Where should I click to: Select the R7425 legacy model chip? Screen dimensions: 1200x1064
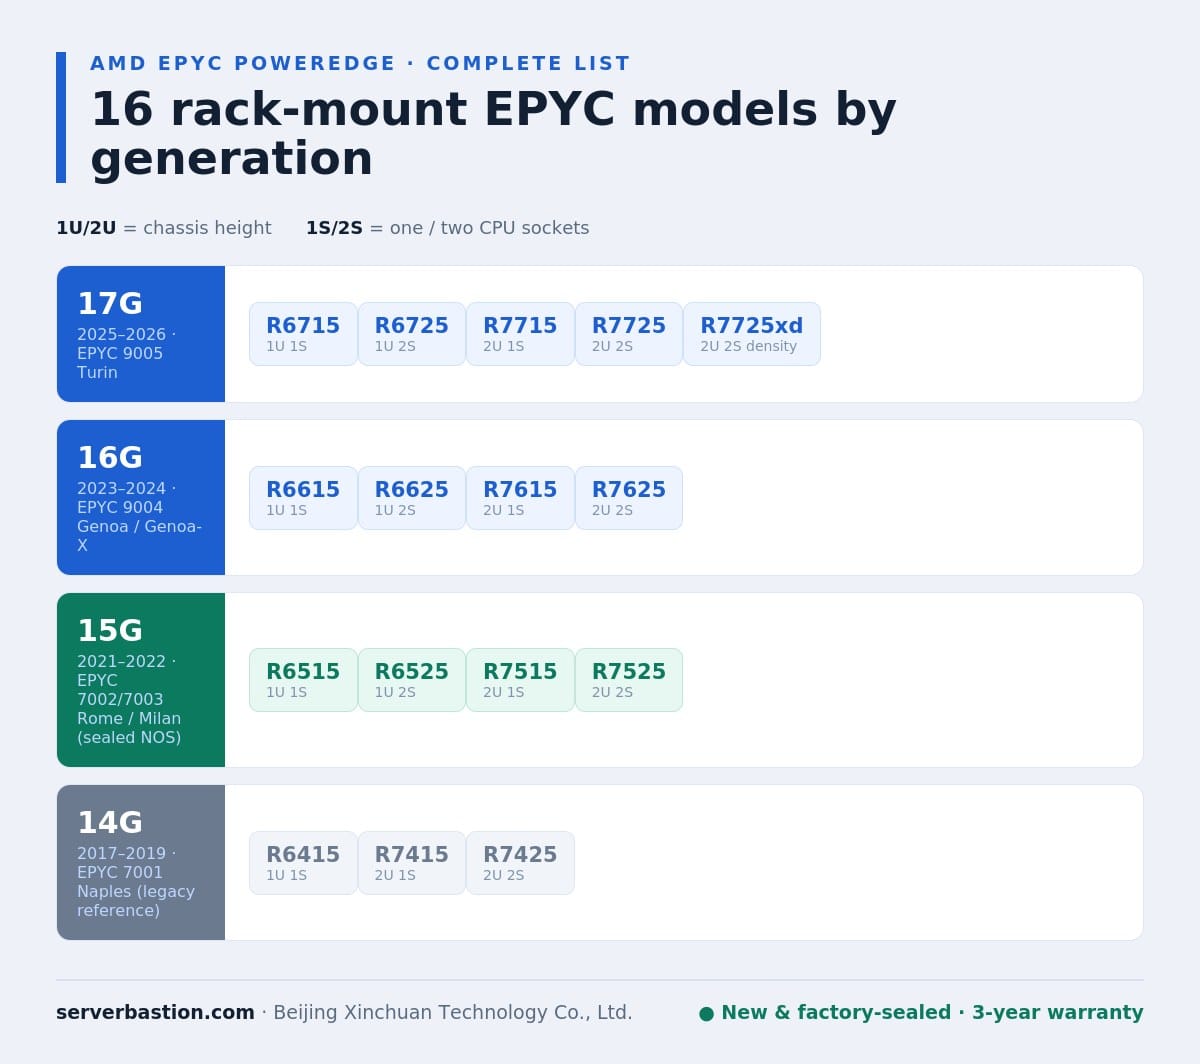click(520, 863)
